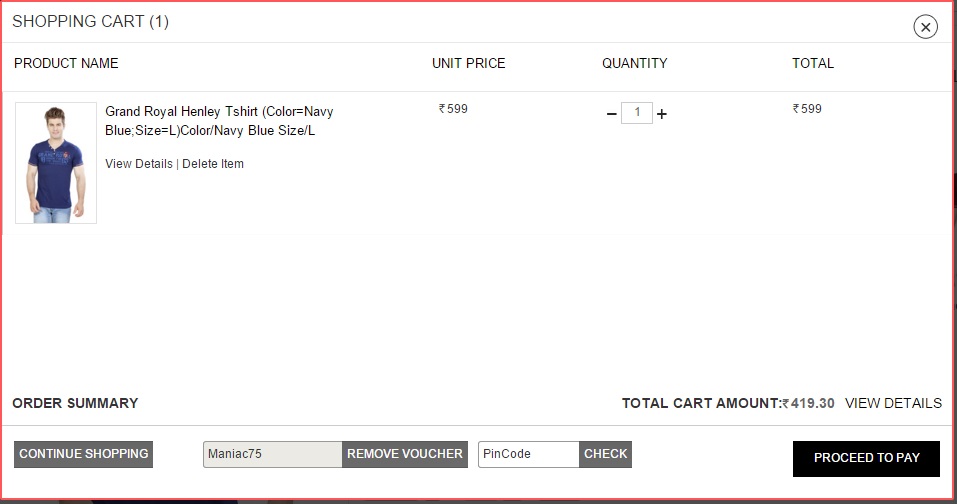Decrease quantity with the minus button

[x=612, y=114]
